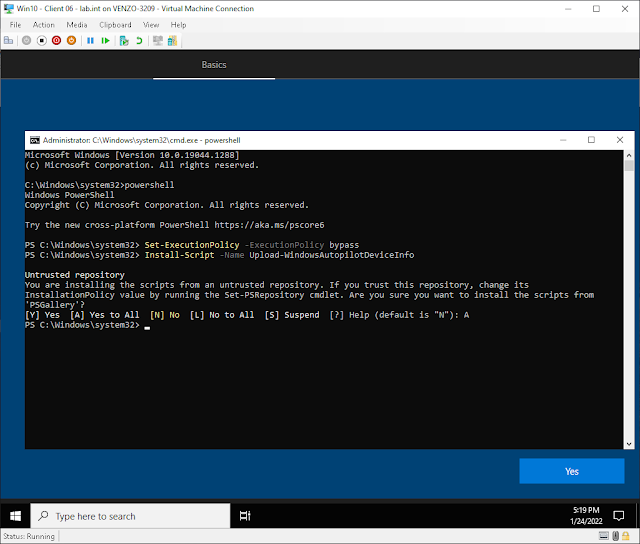640x544 pixels.
Task: Click 'Untrusted repository' heading in console
Action: (x=75, y=275)
